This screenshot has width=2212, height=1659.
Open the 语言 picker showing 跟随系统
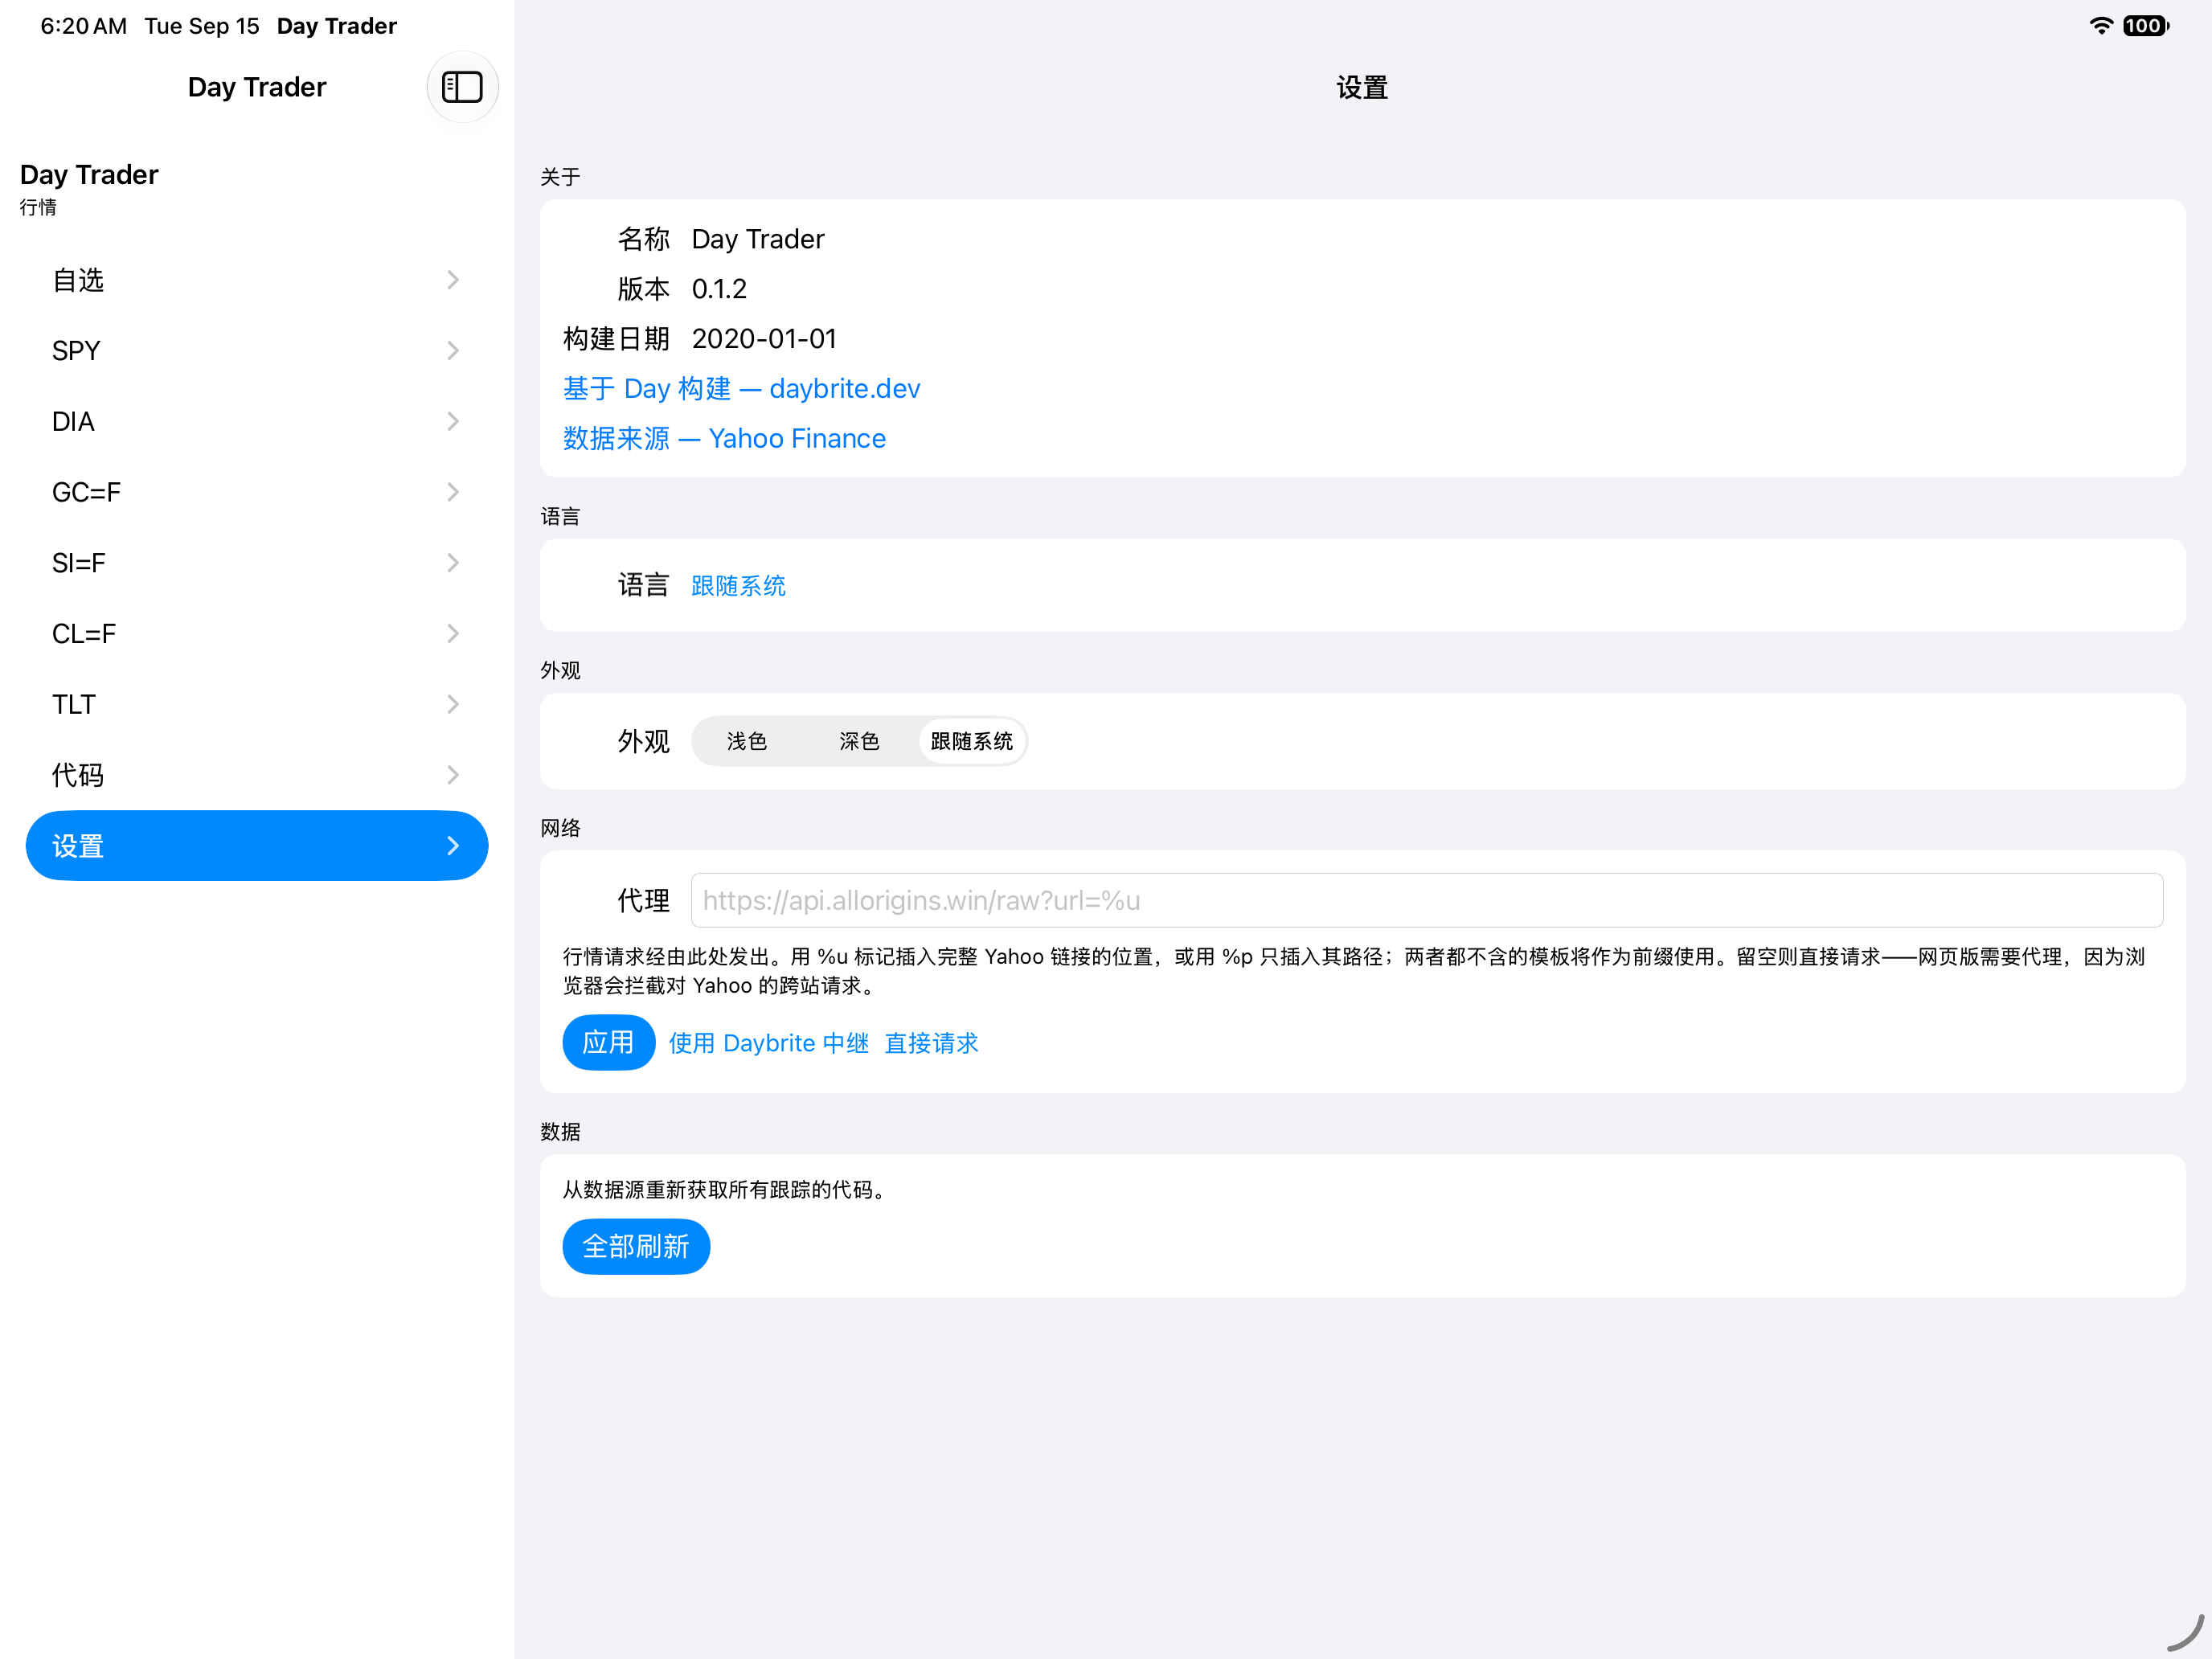click(x=738, y=586)
